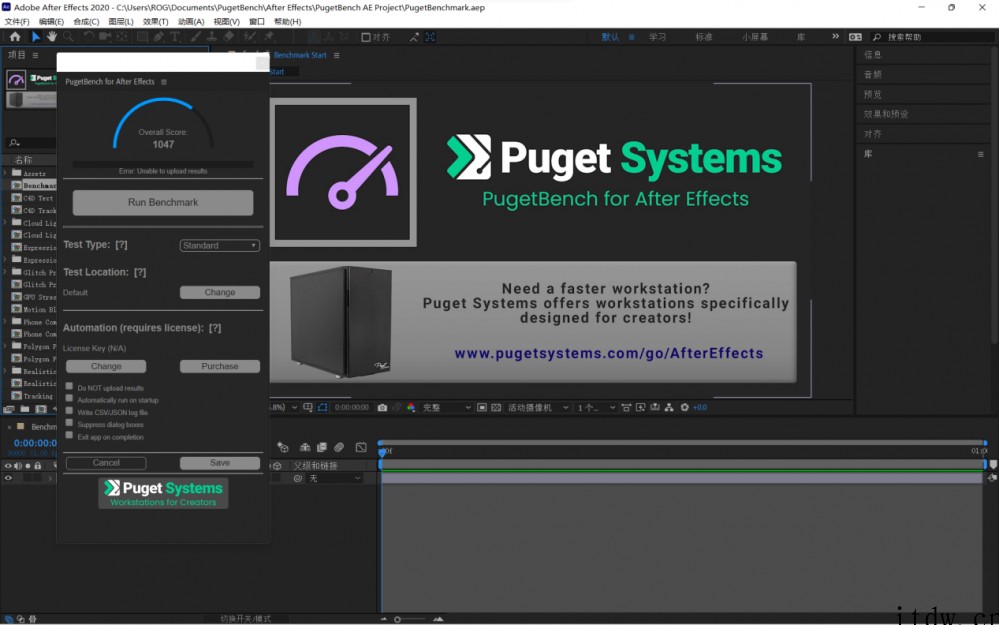The image size is (999, 625).
Task: Open the view layout count dropdown
Action: [596, 408]
